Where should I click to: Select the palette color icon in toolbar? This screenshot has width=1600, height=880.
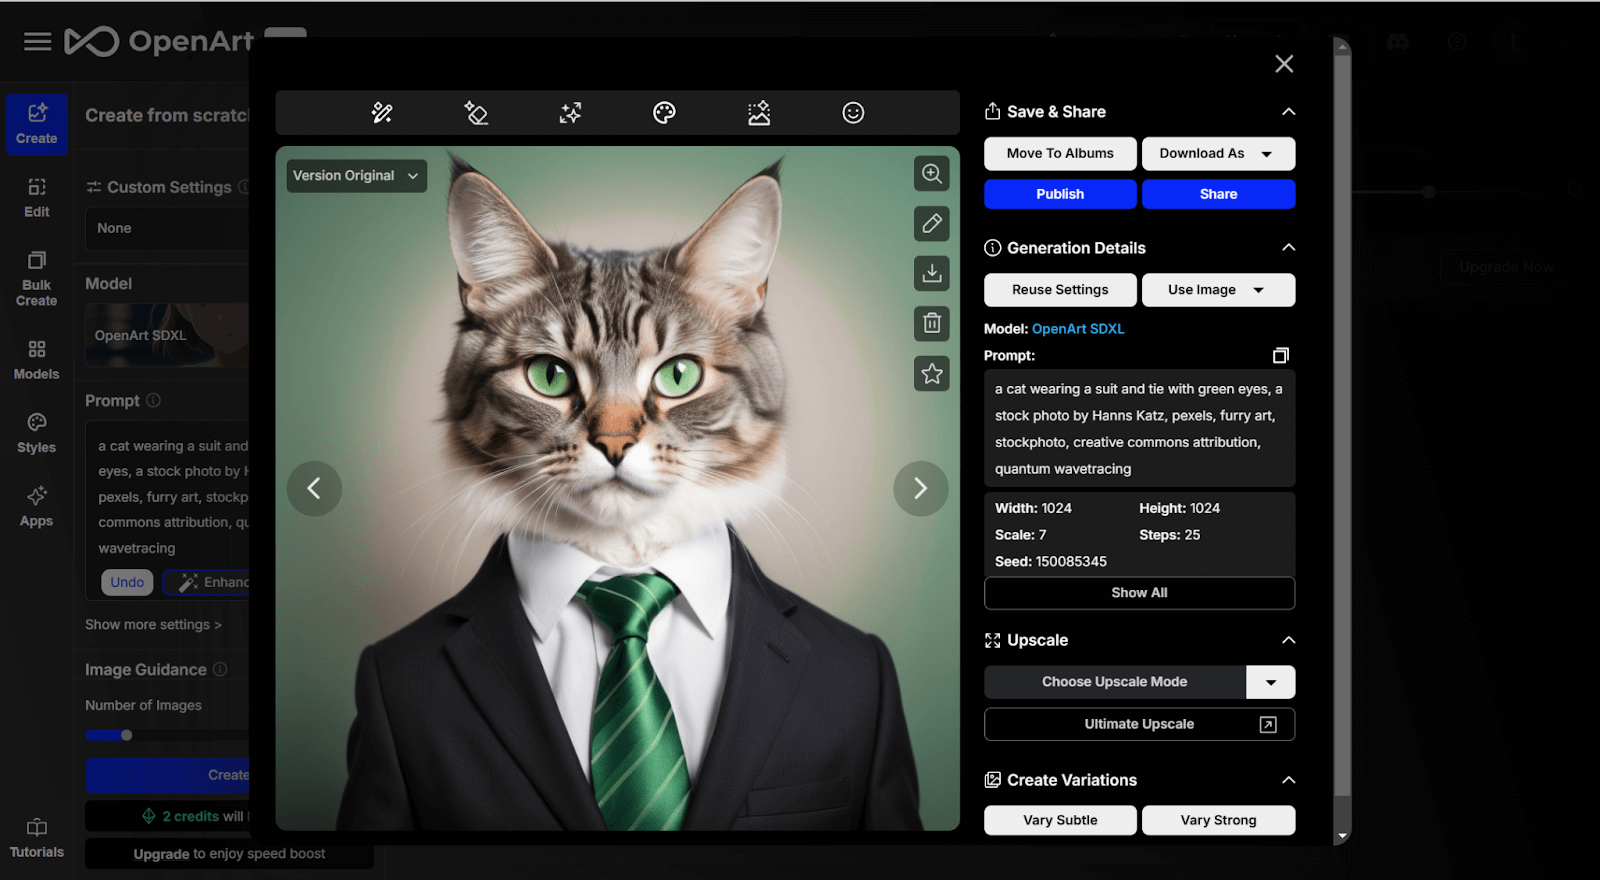tap(664, 113)
